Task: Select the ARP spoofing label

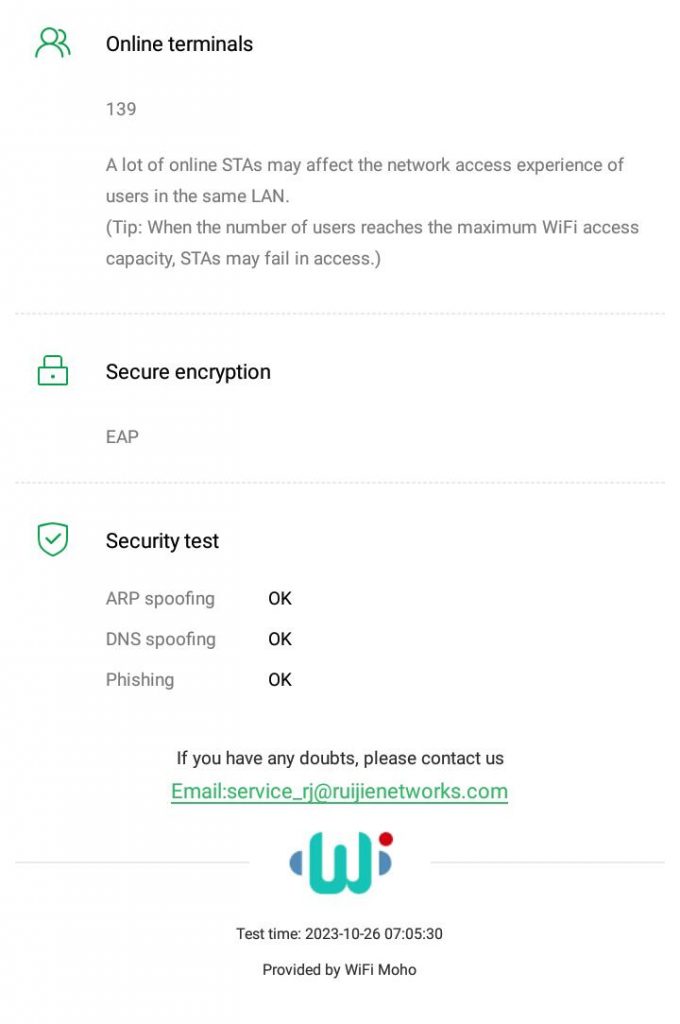Action: (160, 599)
